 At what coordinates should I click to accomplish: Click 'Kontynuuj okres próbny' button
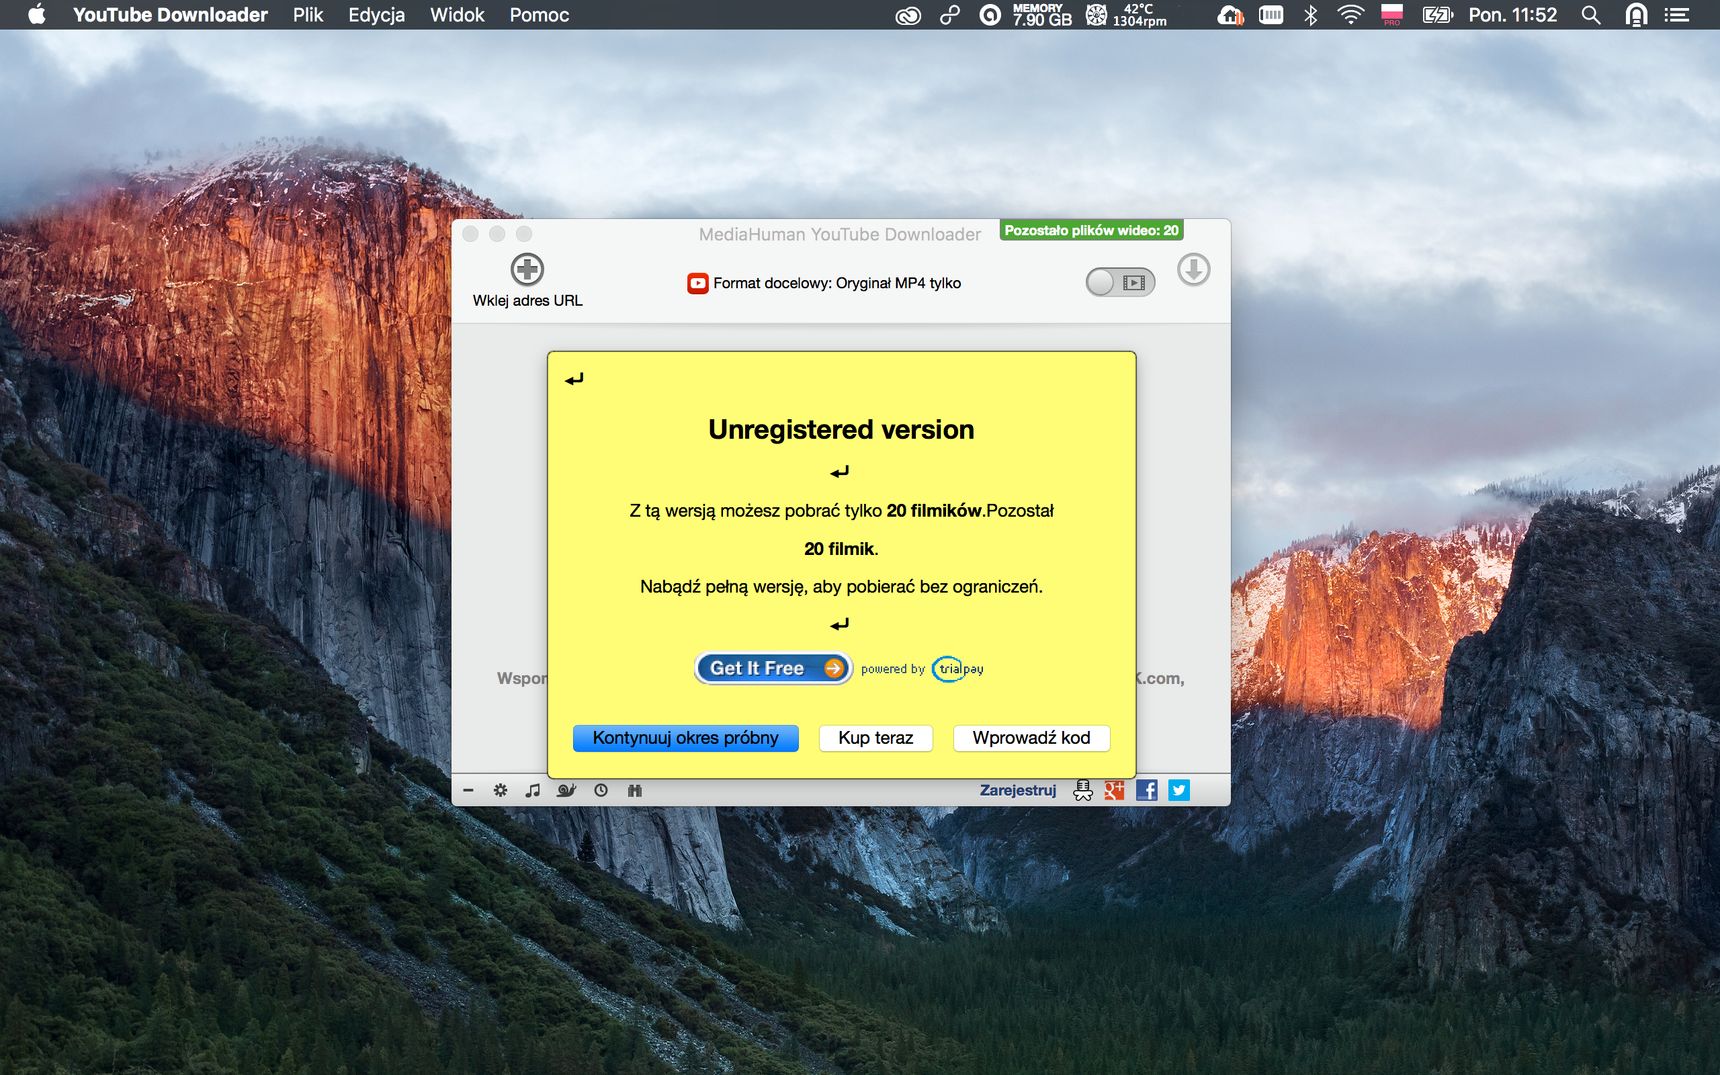point(685,738)
